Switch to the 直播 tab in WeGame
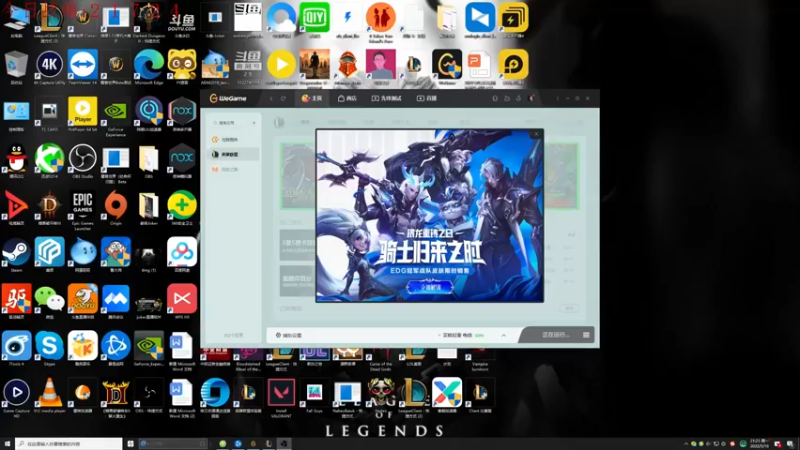Image resolution: width=800 pixels, height=450 pixels. [x=427, y=98]
